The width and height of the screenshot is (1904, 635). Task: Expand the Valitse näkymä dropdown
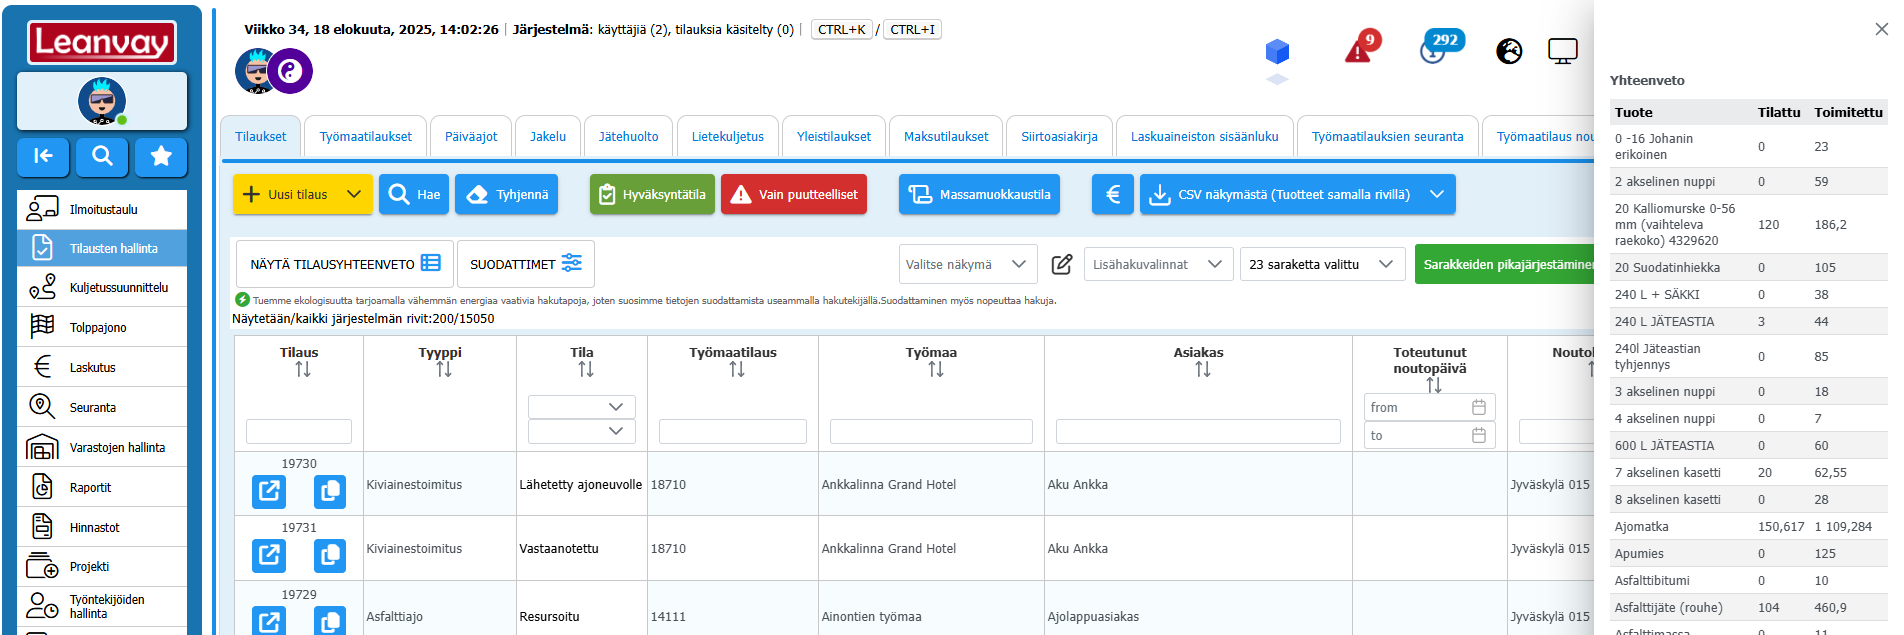pyautogui.click(x=966, y=264)
